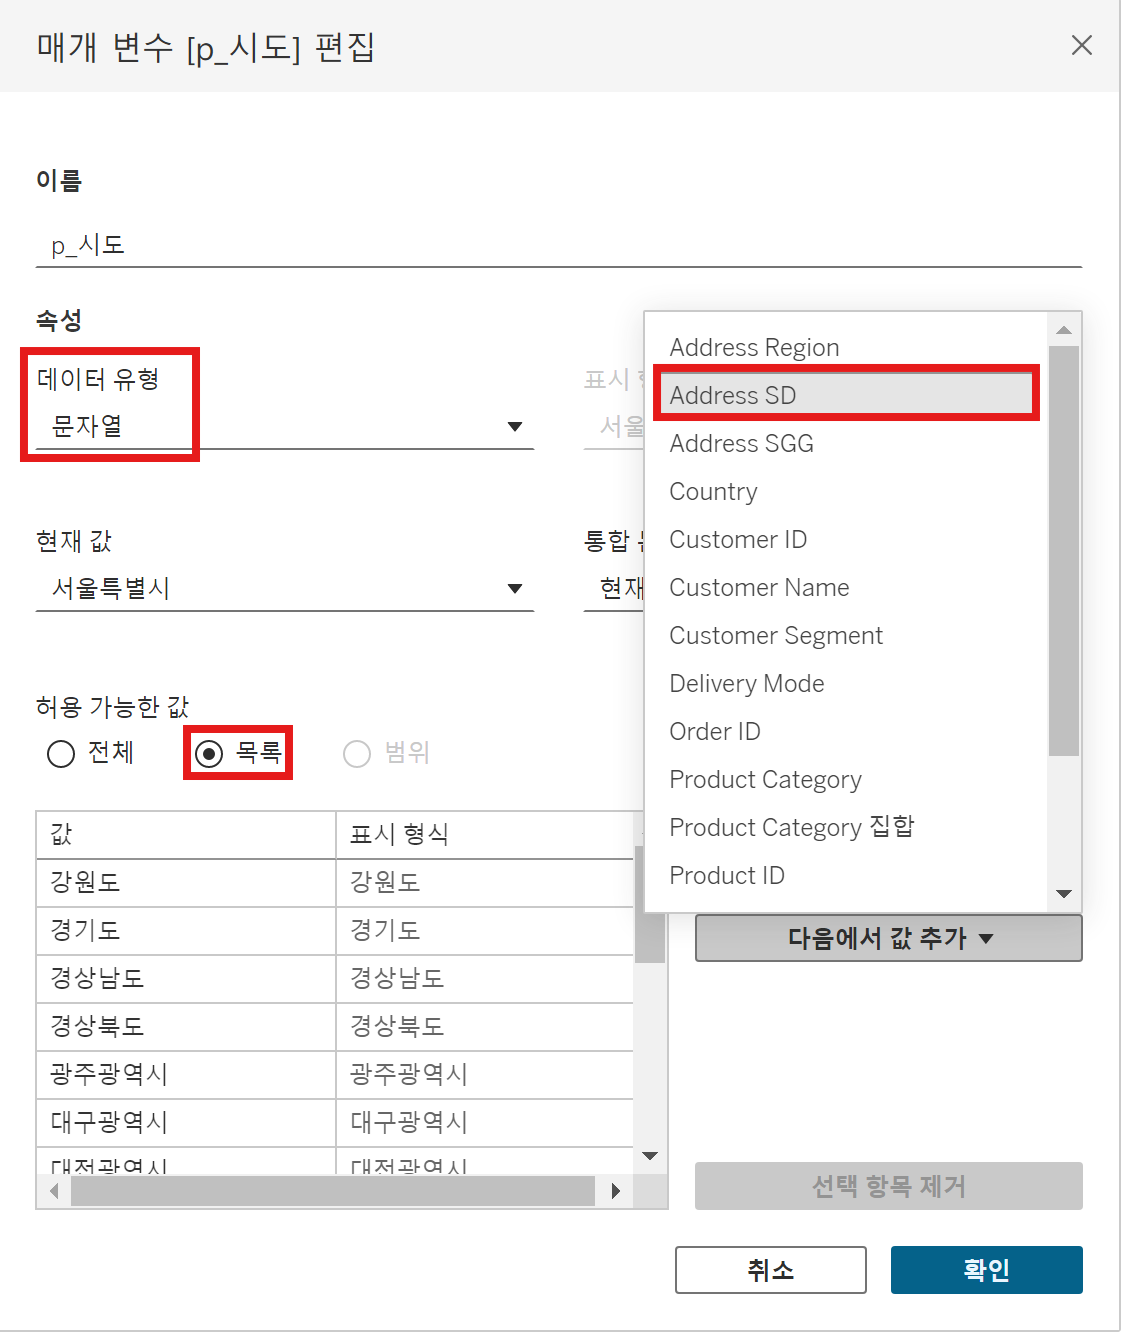The width and height of the screenshot is (1121, 1332).
Task: Click the name field containing p_시도
Action: (558, 245)
